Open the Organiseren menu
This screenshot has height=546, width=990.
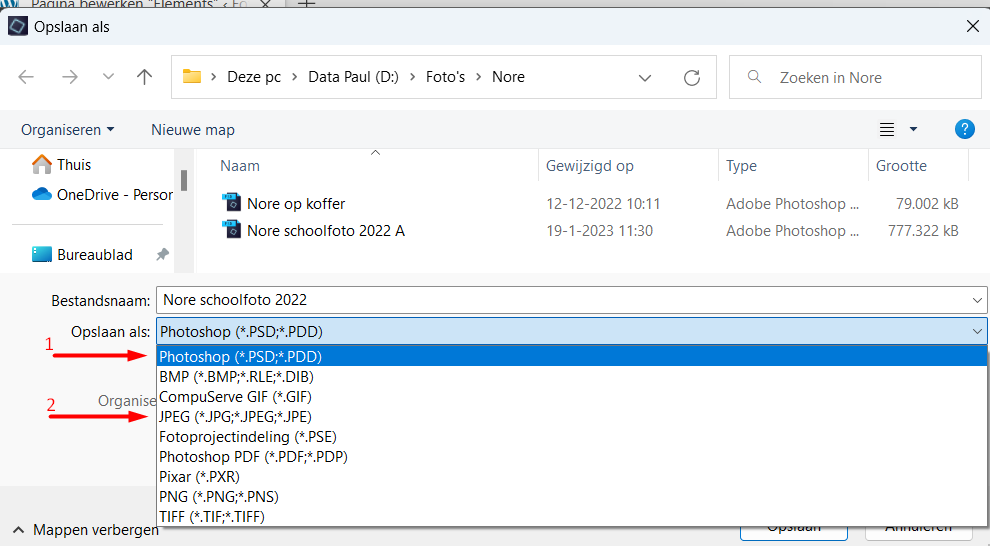point(67,129)
